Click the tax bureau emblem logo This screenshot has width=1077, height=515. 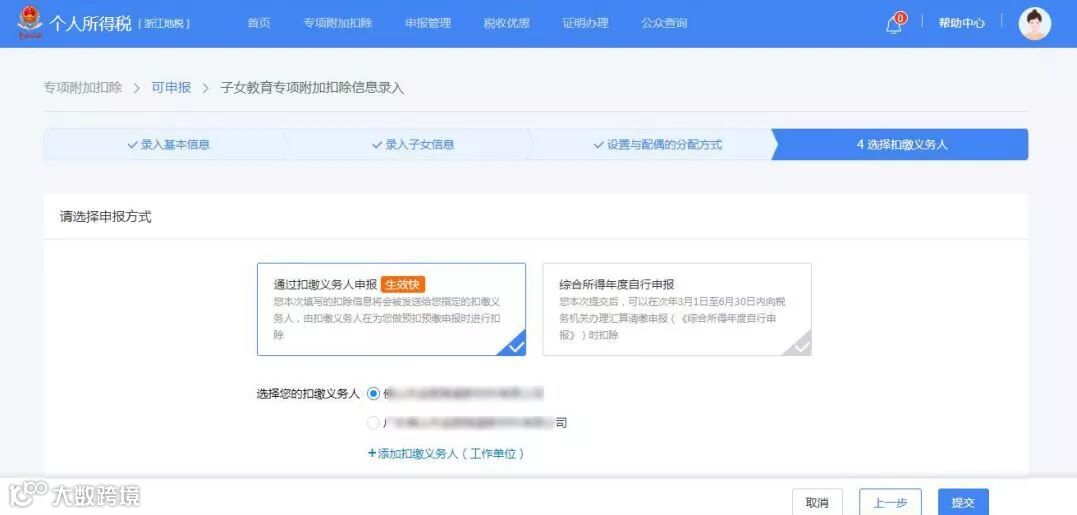29,22
